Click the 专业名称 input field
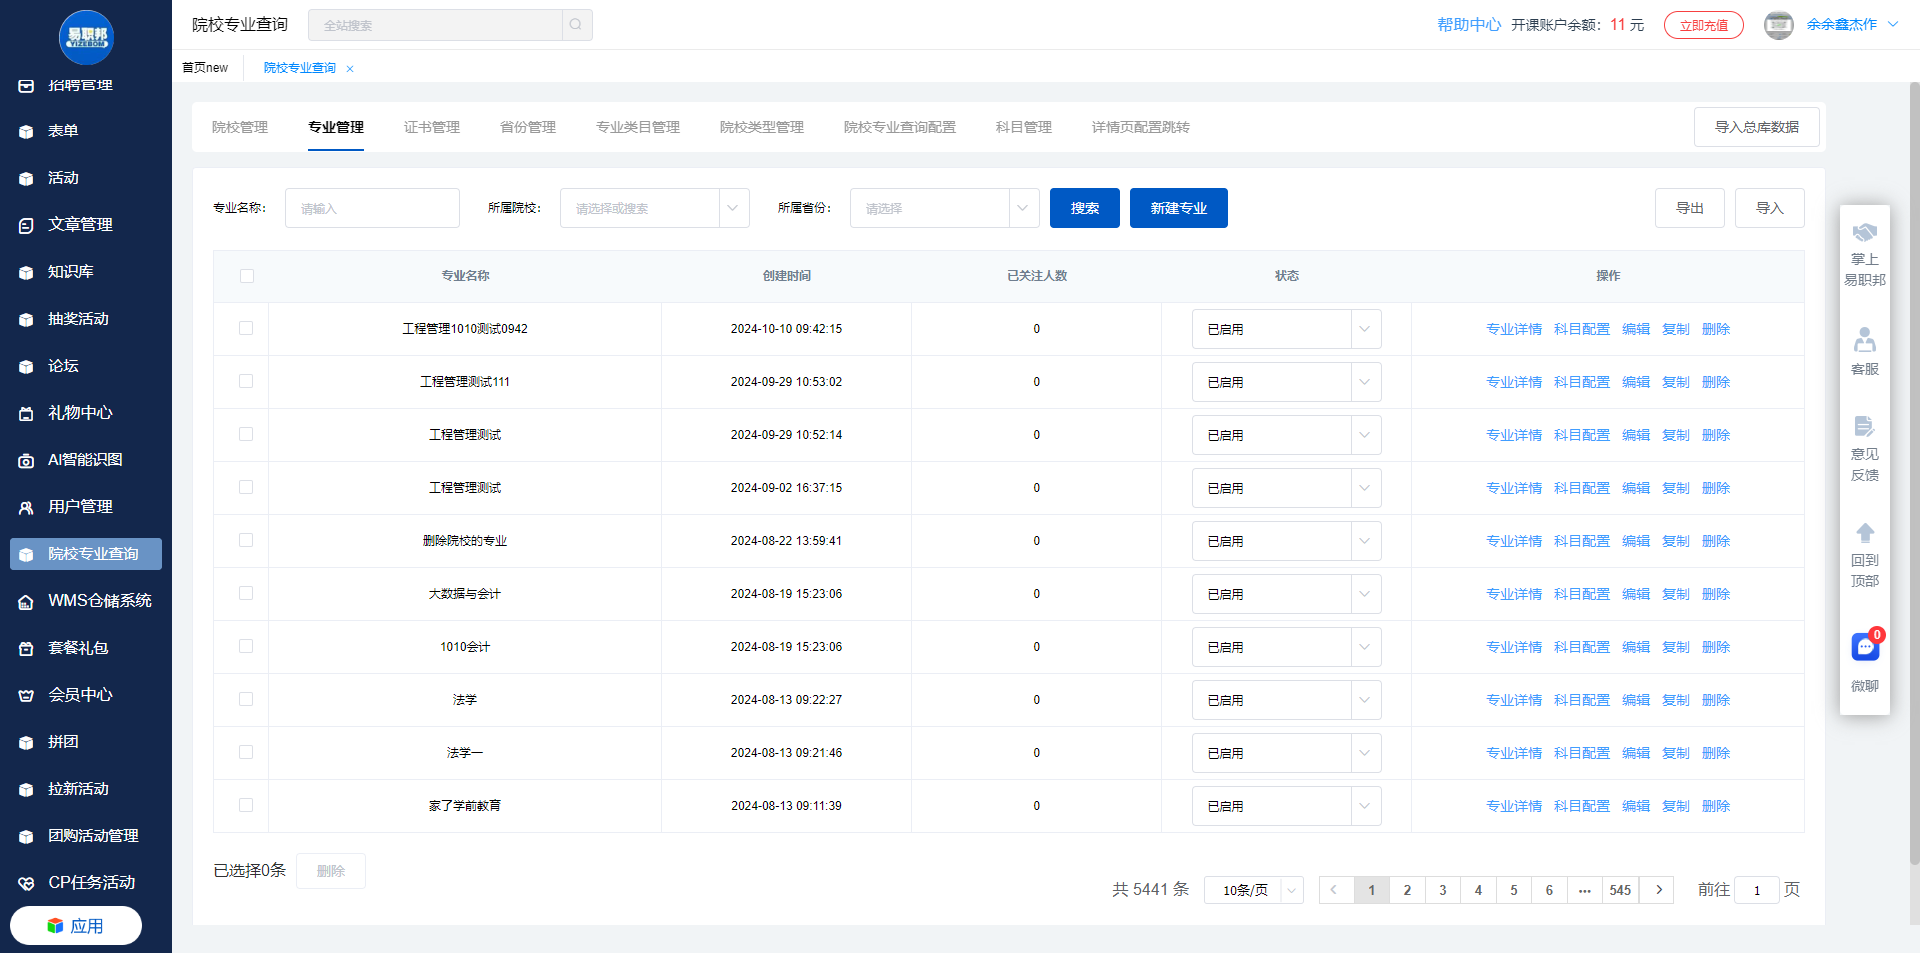 (x=372, y=208)
